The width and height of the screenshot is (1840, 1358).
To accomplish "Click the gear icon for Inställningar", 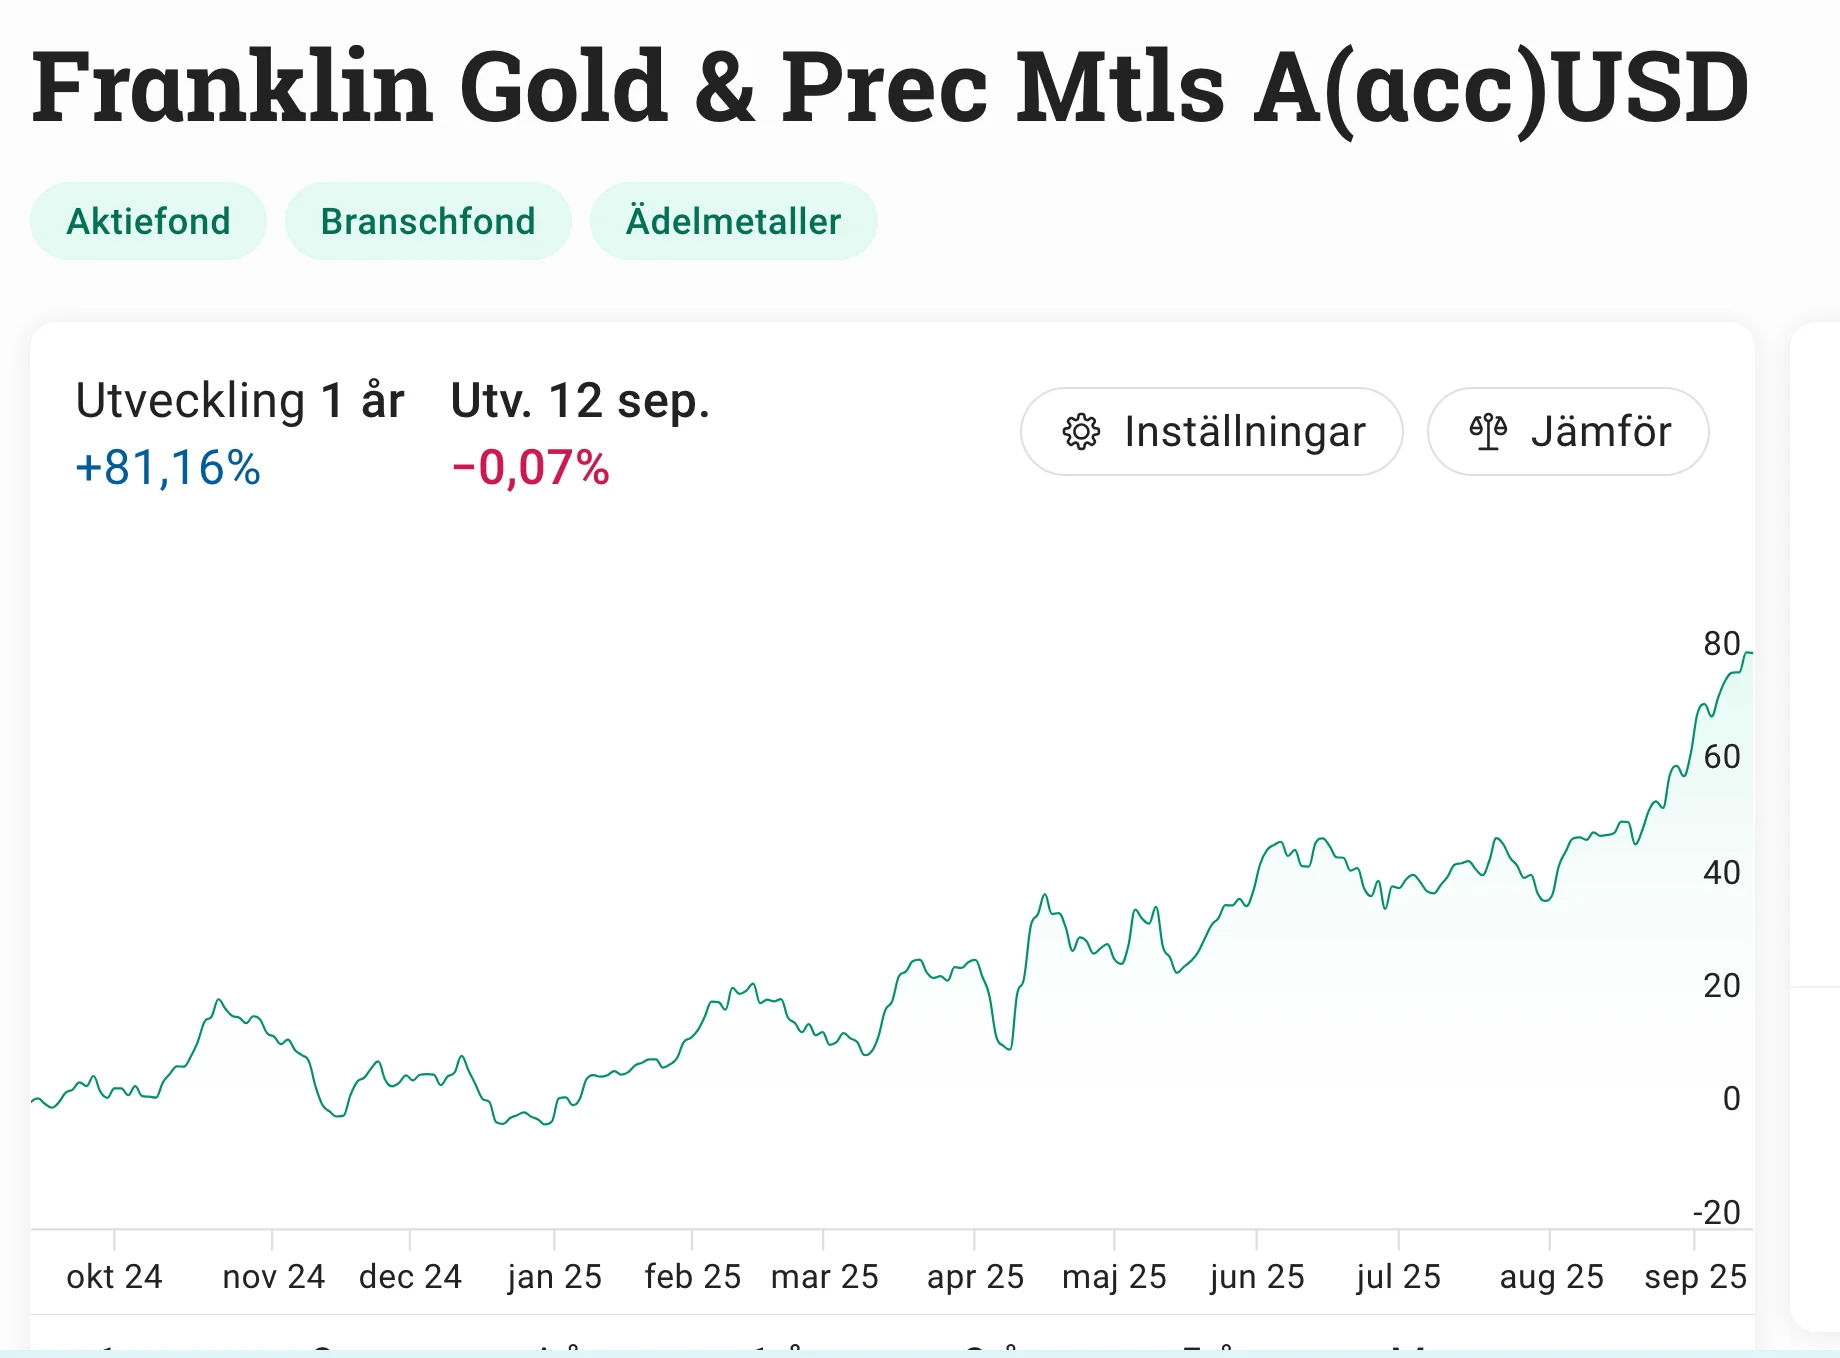I will (x=1081, y=432).
